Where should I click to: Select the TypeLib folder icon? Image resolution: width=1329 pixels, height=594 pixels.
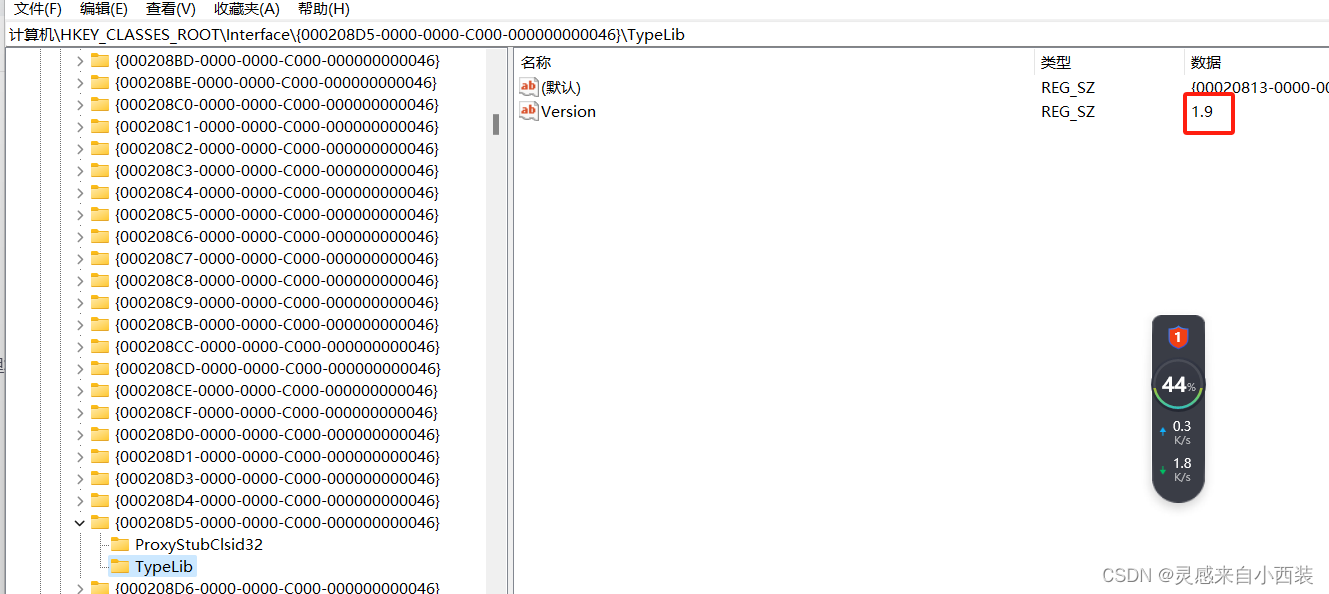point(120,566)
